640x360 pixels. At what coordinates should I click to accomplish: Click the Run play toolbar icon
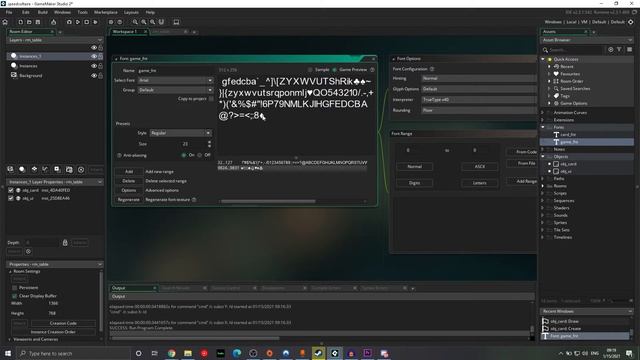78,22
